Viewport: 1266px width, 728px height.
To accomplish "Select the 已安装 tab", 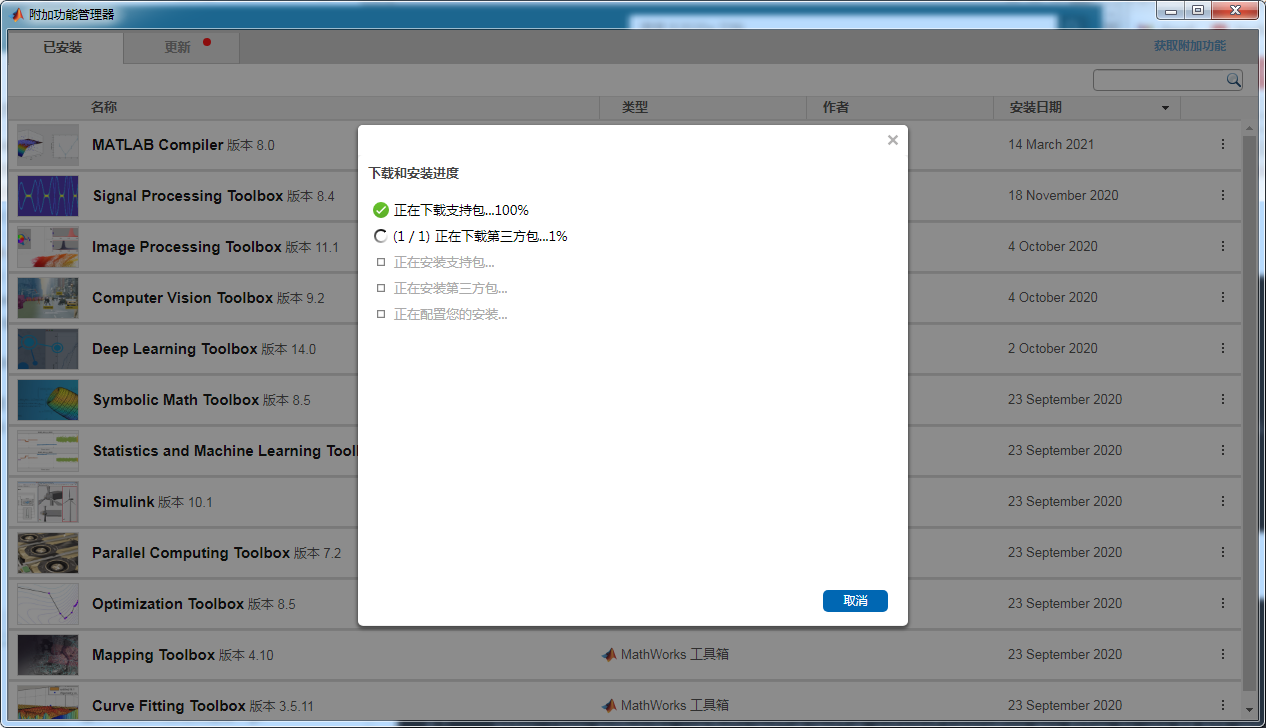I will point(62,47).
